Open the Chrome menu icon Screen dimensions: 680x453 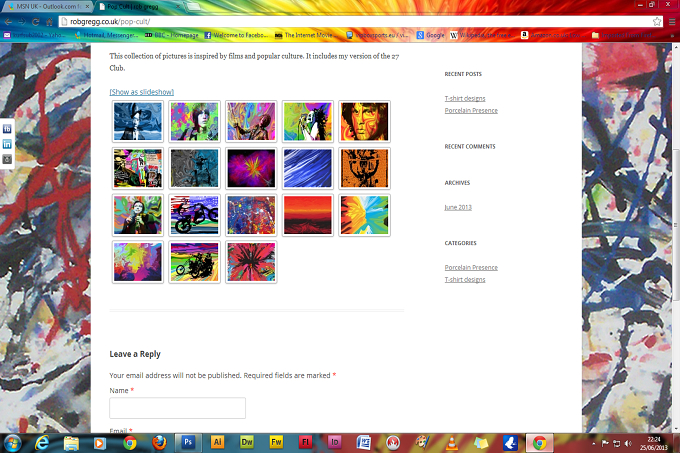pyautogui.click(x=672, y=21)
